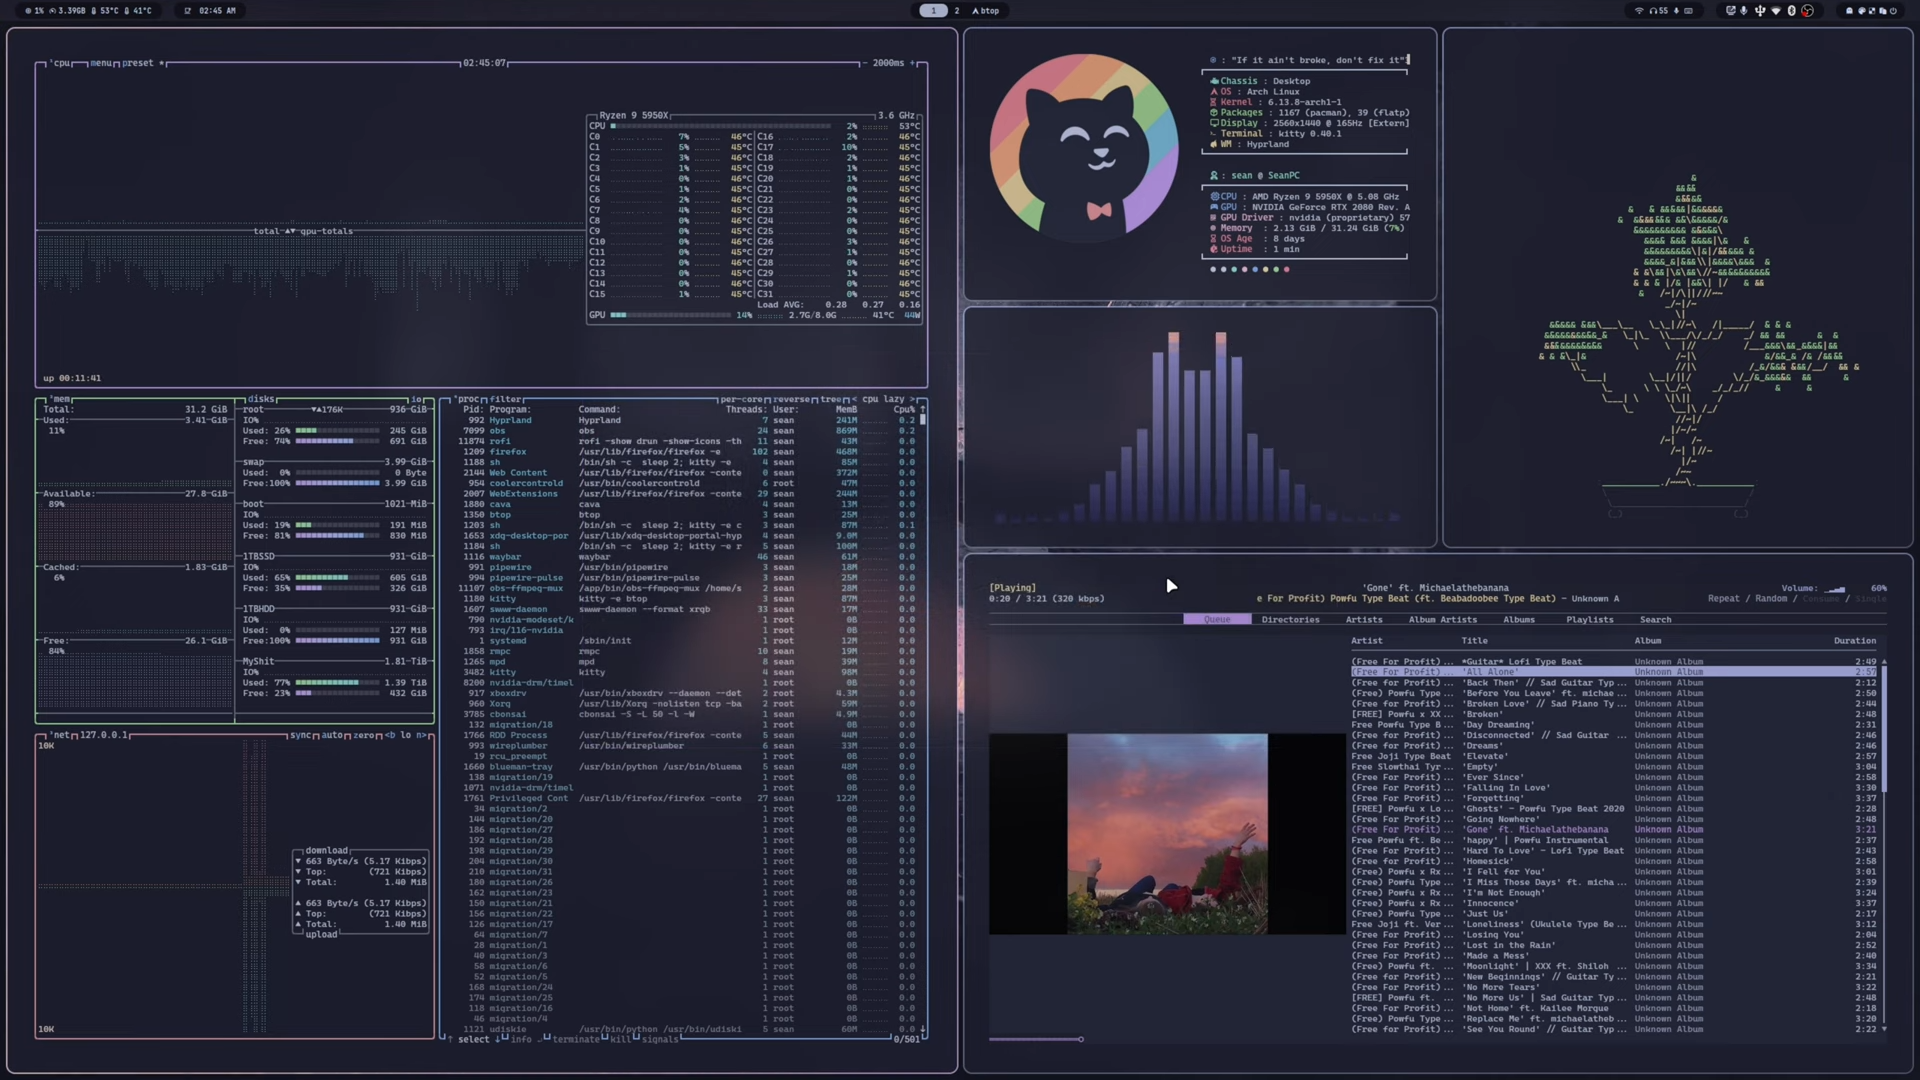This screenshot has height=1080, width=1920.
Task: Click the power button icon in top bar
Action: pos(1893,11)
